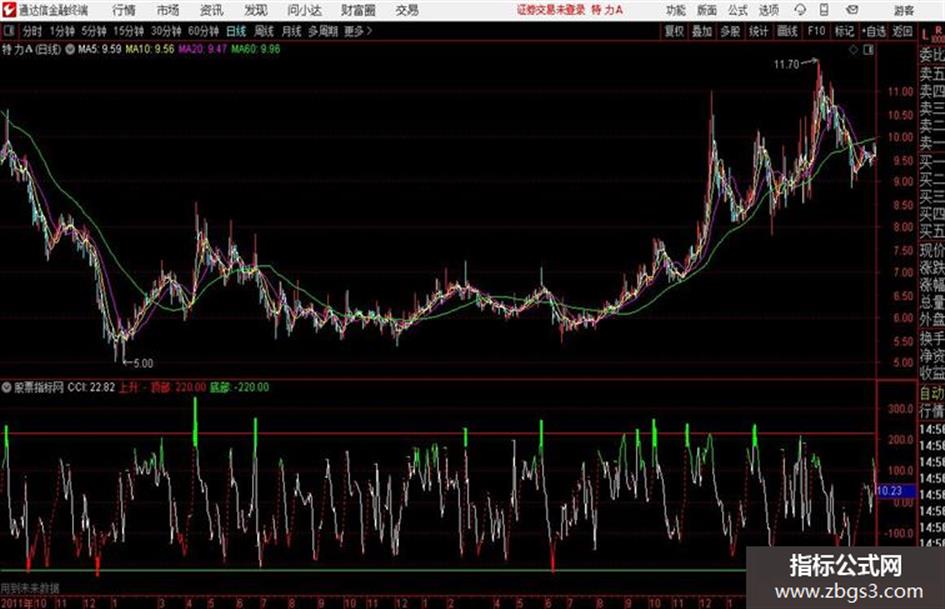Click the MA20: 9.47 value
Screen dimensions: 945x609
click(x=202, y=49)
